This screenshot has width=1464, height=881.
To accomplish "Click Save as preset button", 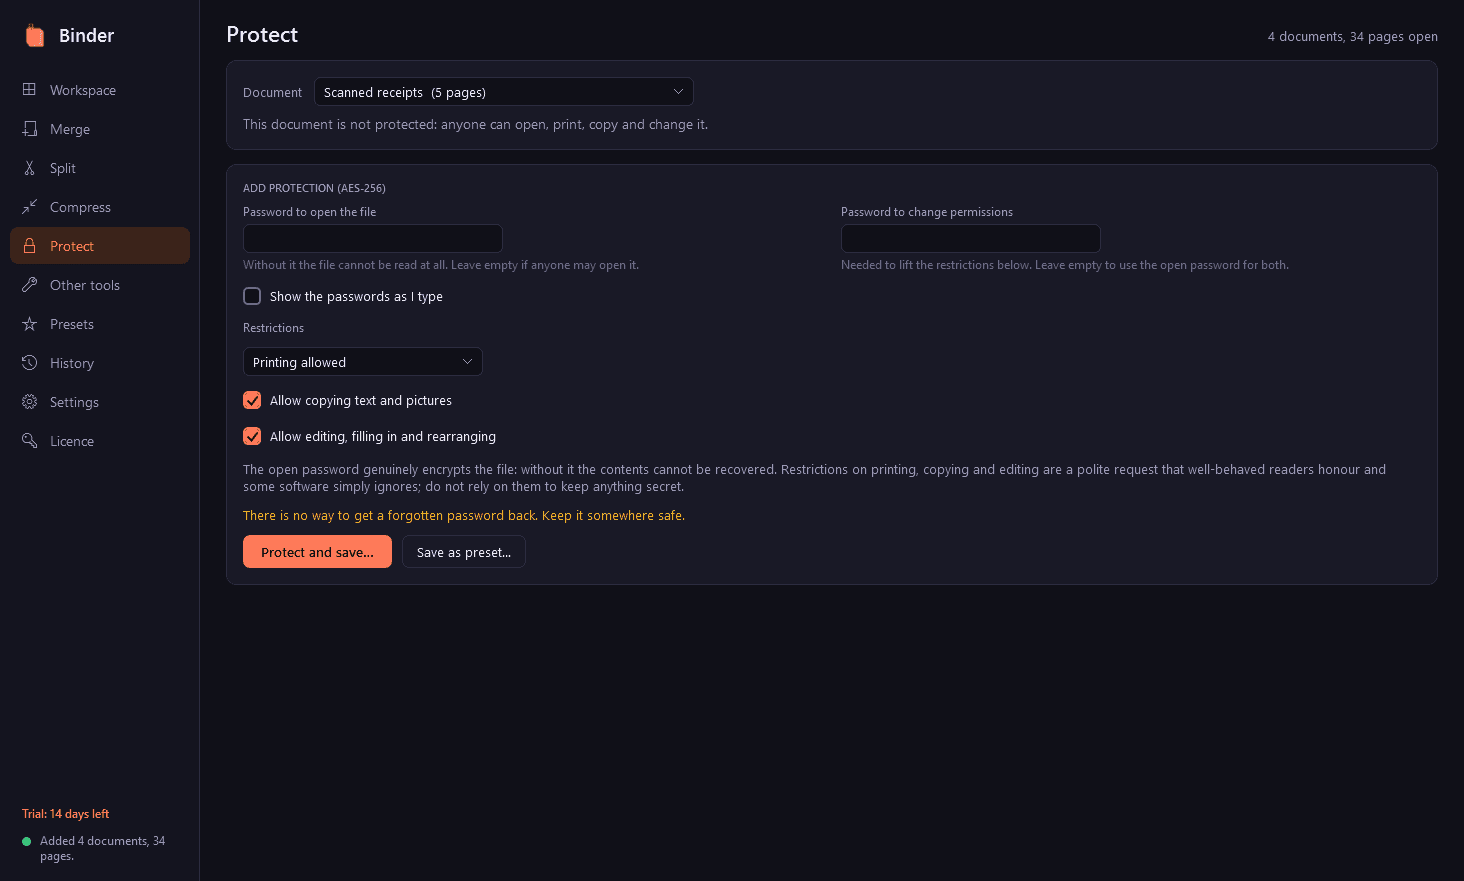I will click(x=464, y=552).
